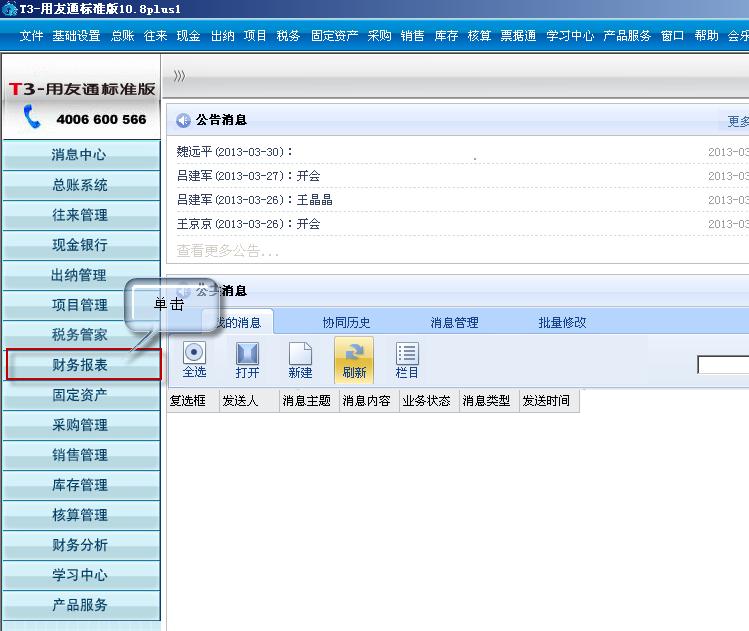This screenshot has height=631, width=749.
Task: Open the 票据通 menu
Action: click(518, 36)
